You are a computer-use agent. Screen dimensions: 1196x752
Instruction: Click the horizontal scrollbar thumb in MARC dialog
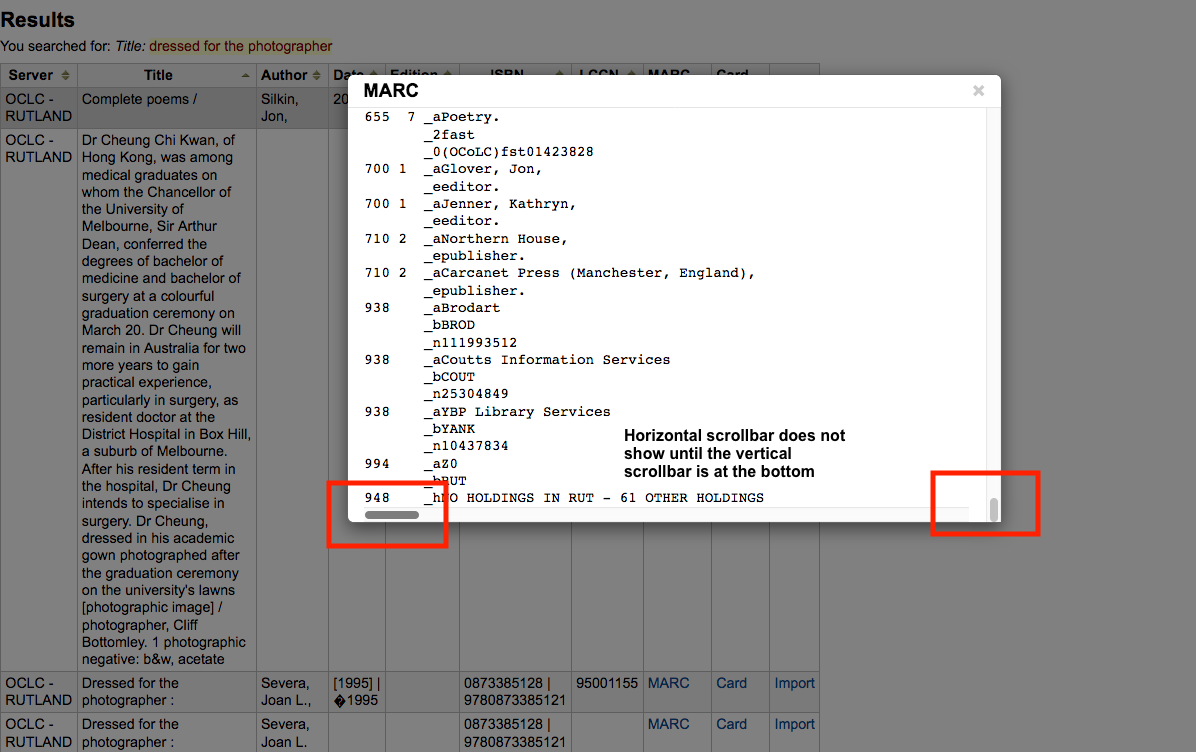click(x=392, y=515)
